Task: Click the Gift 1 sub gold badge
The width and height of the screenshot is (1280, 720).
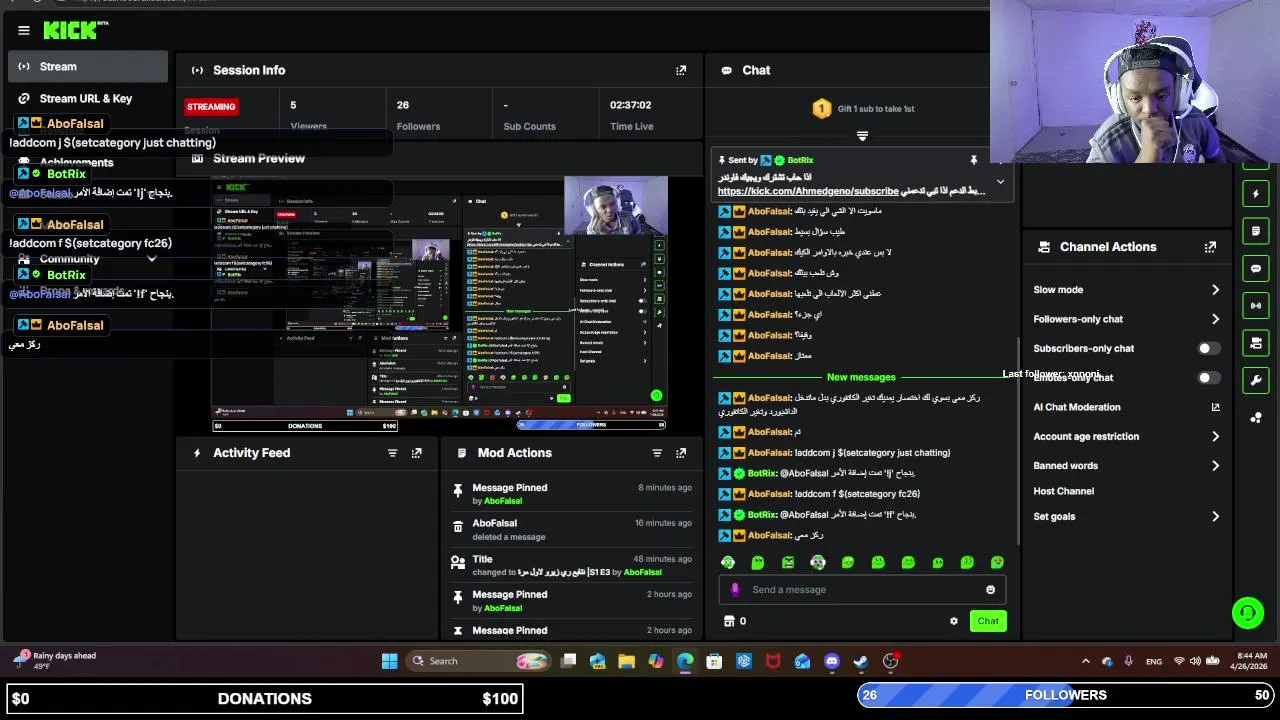Action: tap(821, 109)
